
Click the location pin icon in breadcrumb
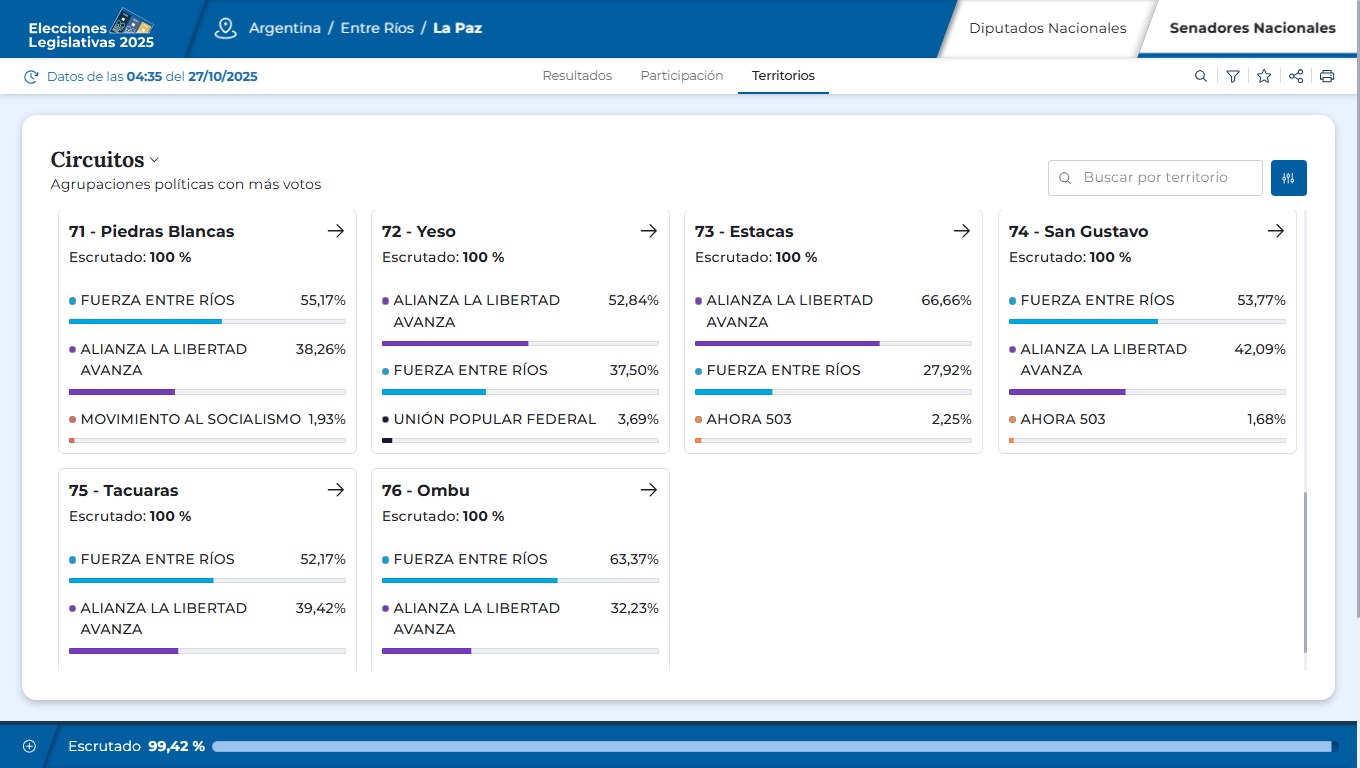(x=225, y=28)
